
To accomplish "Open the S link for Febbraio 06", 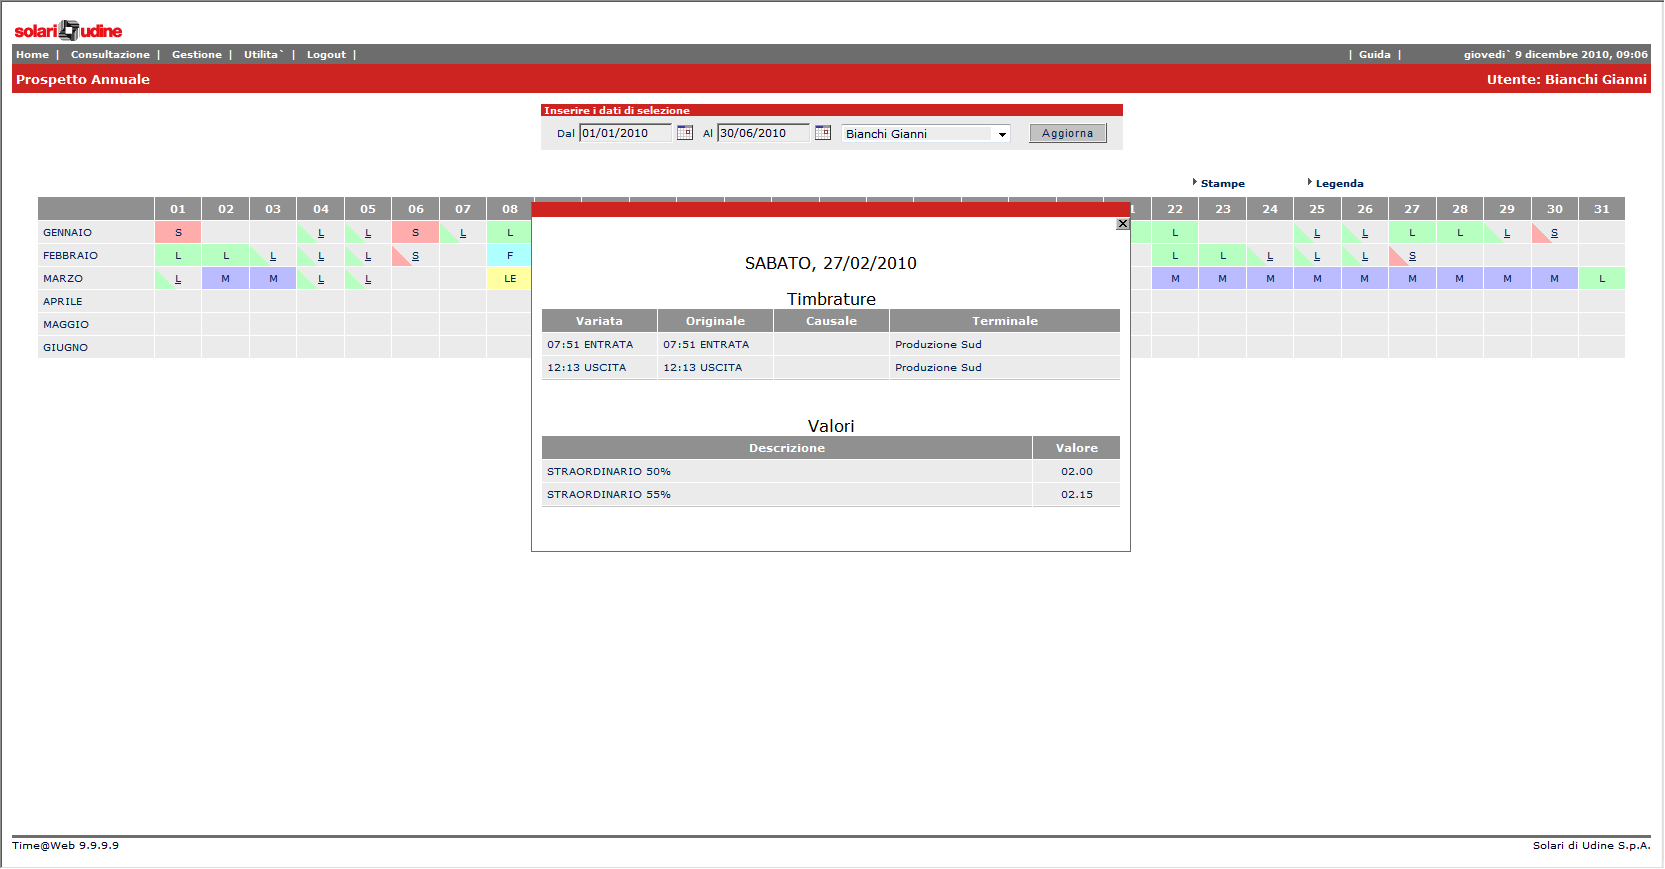I will 415,256.
